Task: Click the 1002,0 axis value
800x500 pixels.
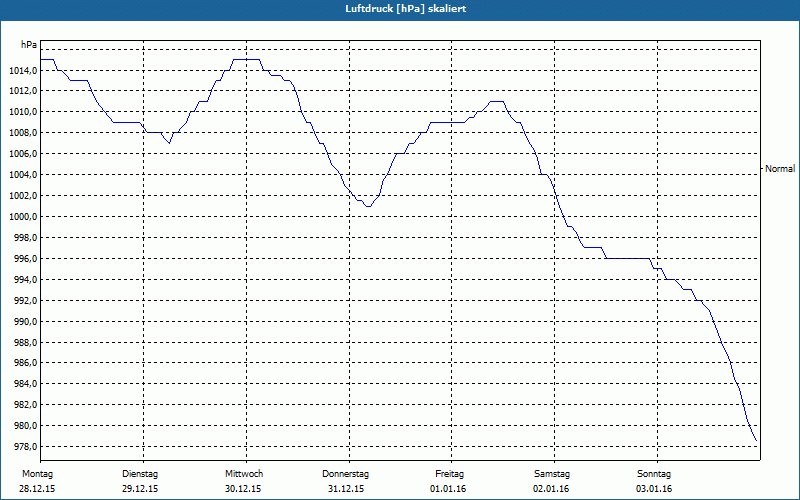Action: point(23,196)
